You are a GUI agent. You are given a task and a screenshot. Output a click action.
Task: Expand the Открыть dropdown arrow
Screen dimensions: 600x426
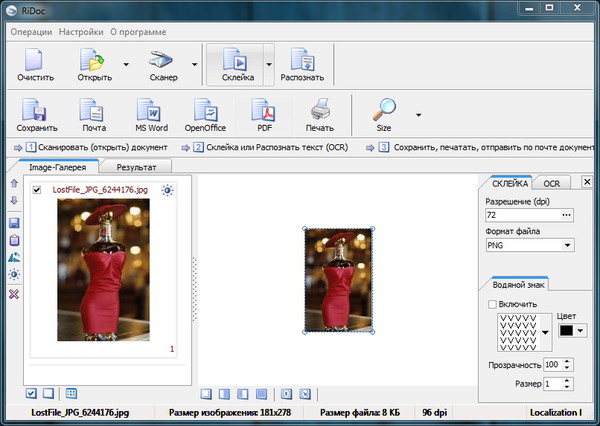(x=125, y=64)
